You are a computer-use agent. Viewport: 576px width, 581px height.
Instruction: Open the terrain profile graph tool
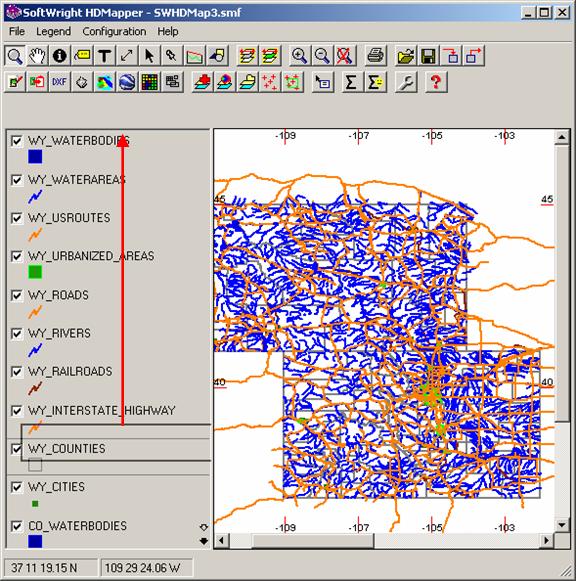[x=194, y=56]
